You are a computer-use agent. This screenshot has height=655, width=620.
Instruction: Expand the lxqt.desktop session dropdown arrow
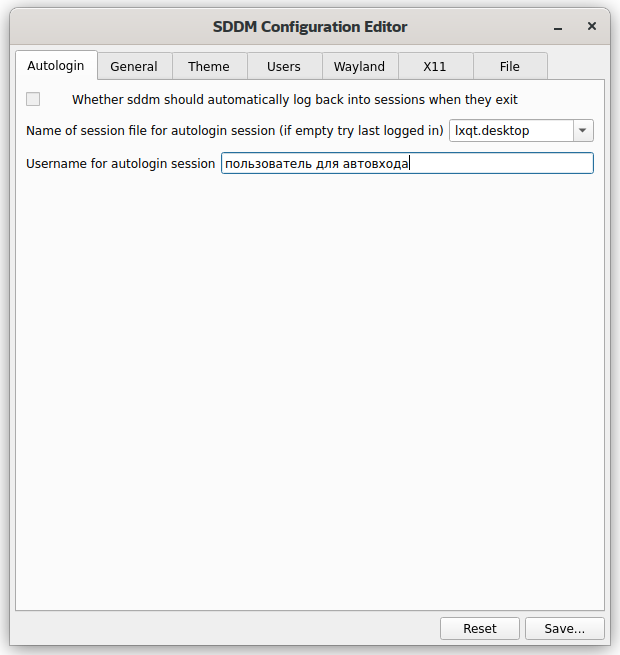pos(582,131)
